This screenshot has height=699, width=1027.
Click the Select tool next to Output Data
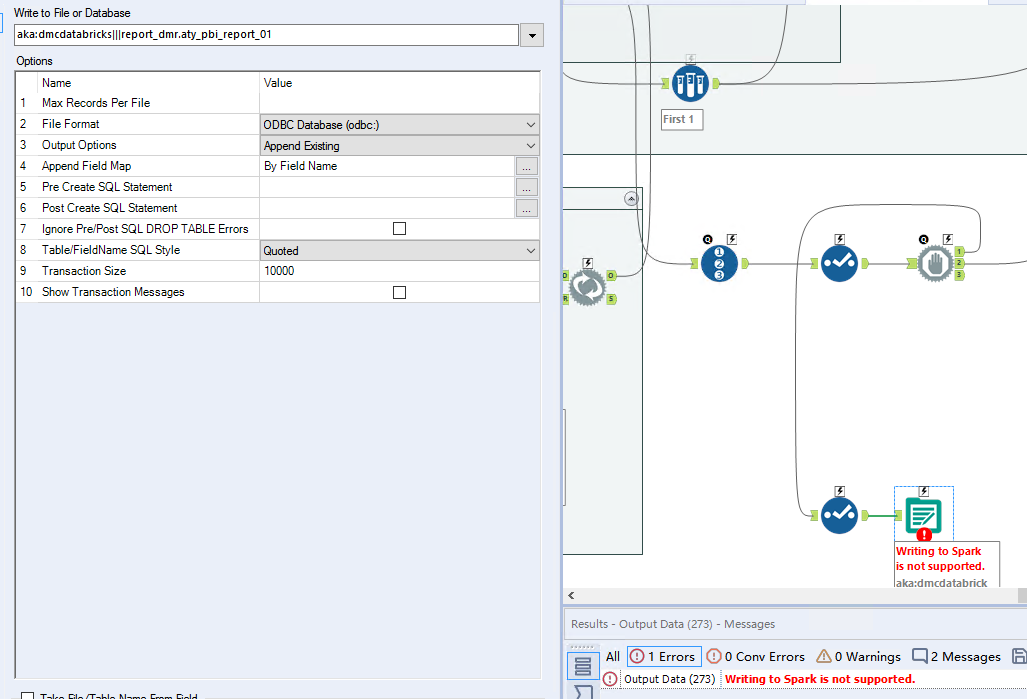click(839, 515)
